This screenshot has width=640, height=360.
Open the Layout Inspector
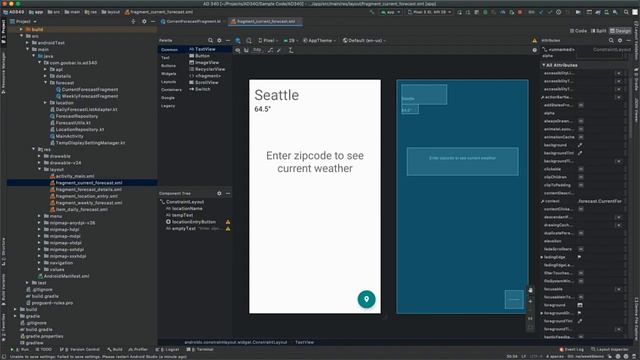coord(610,349)
